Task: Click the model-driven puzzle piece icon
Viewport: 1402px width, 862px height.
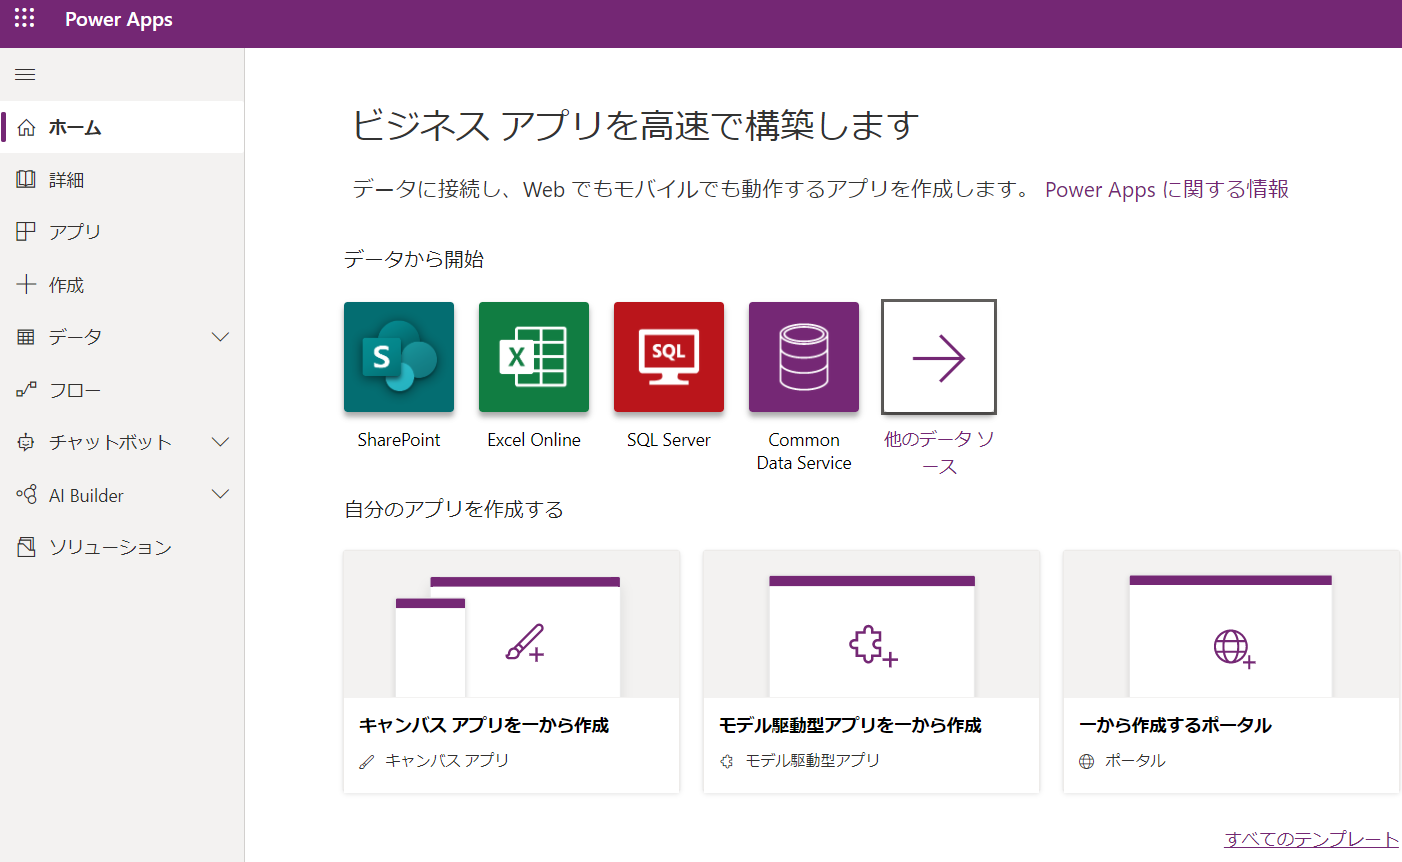Action: point(873,646)
